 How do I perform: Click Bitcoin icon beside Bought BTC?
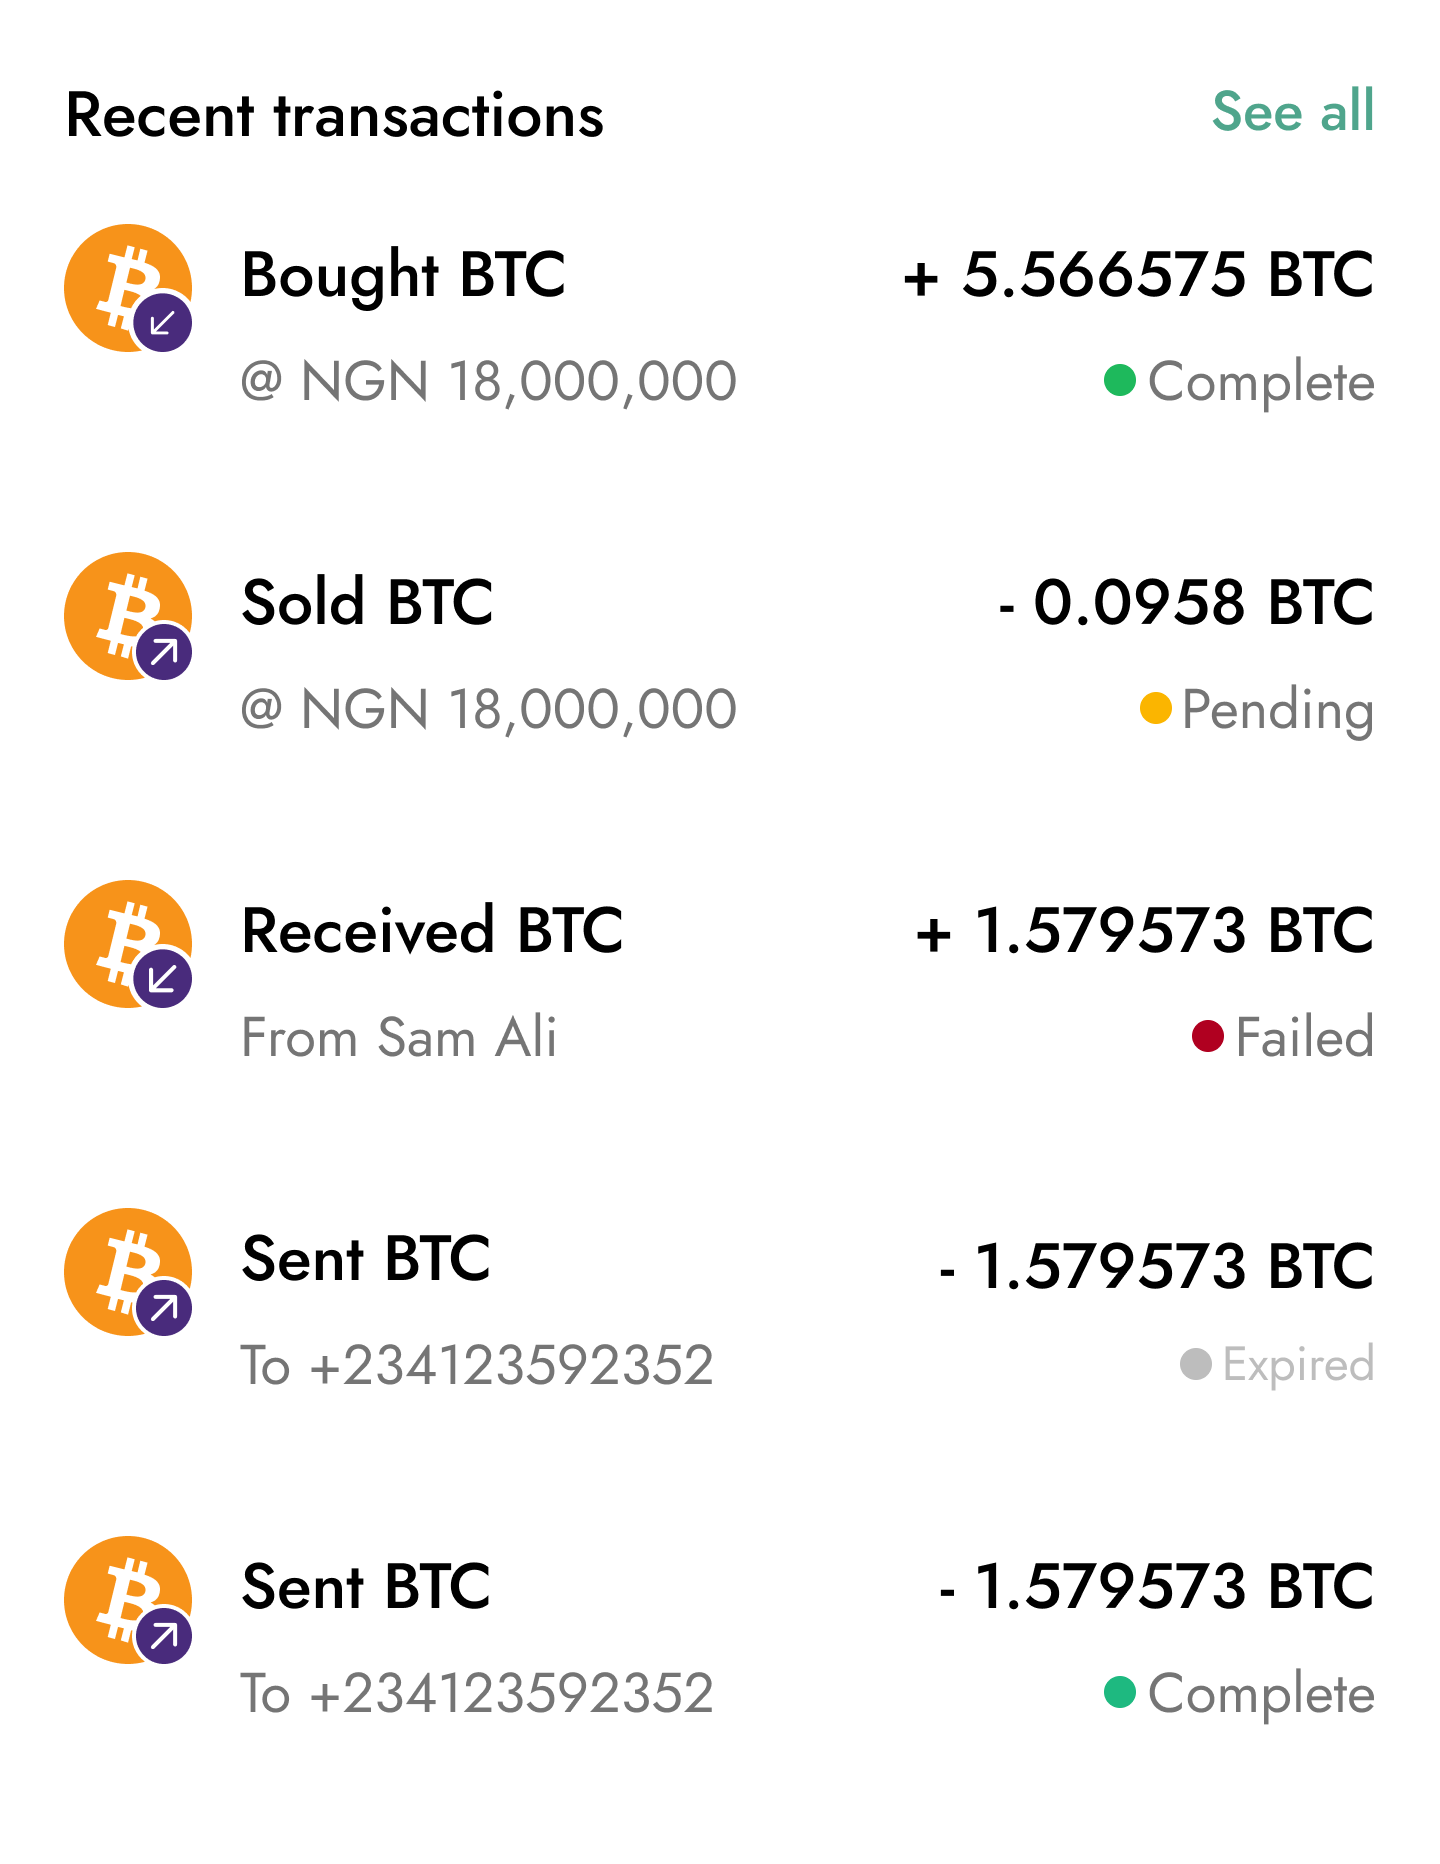click(x=127, y=287)
